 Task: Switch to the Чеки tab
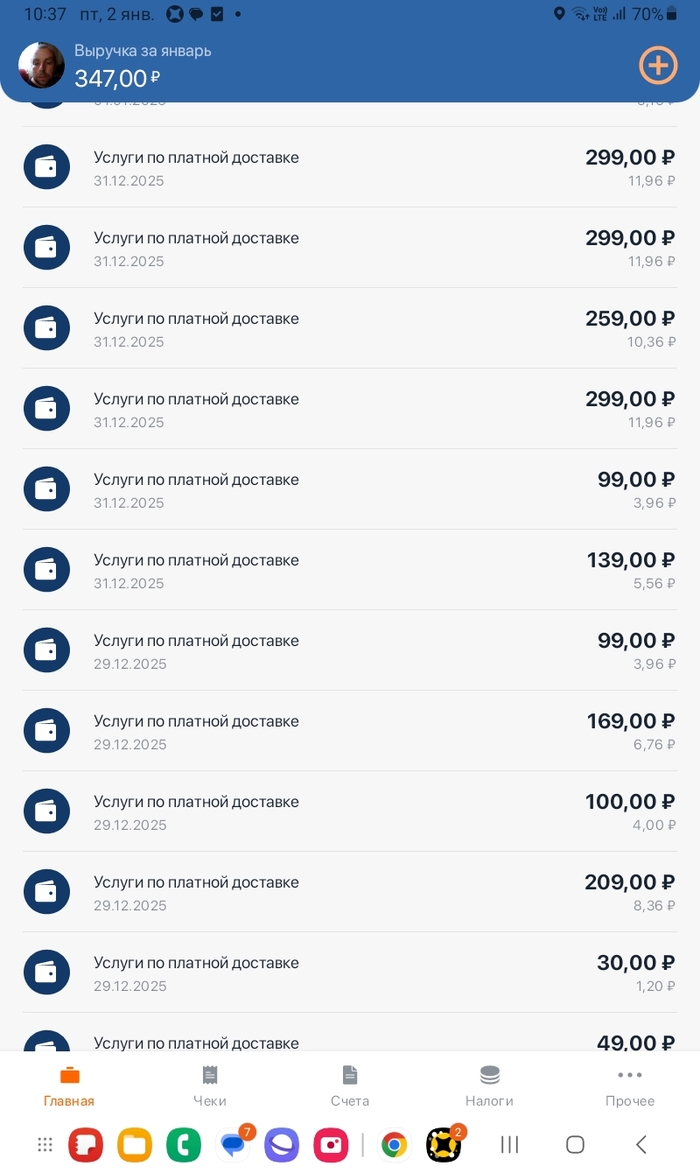click(x=210, y=1086)
